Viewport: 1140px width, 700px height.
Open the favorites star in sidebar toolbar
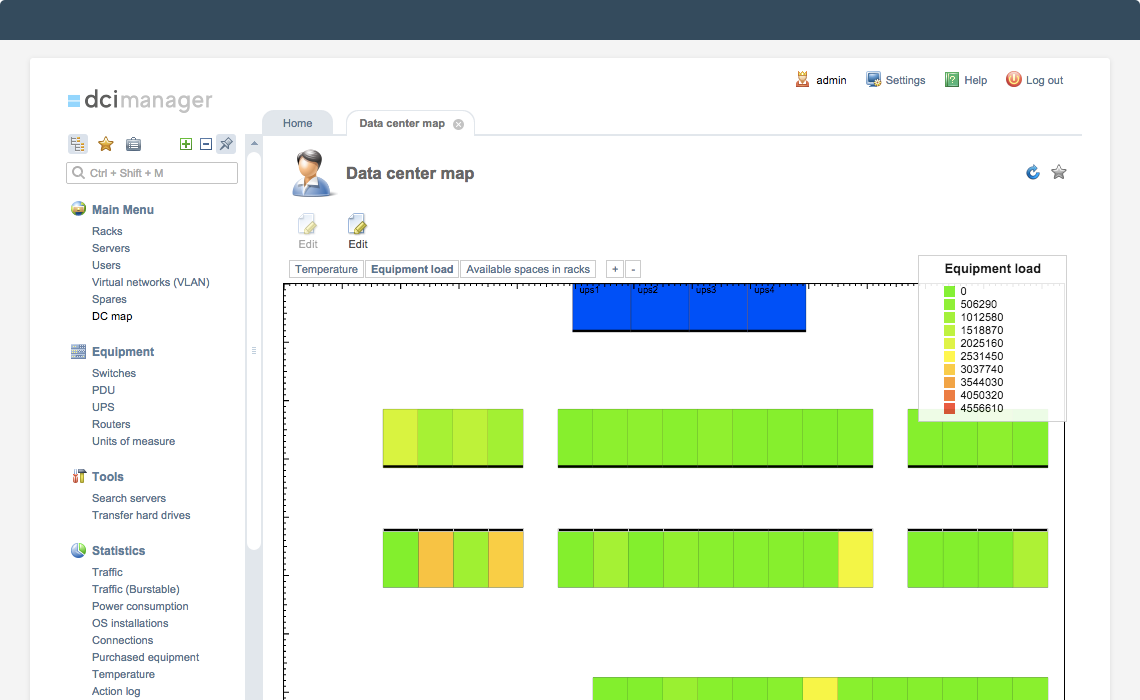point(106,144)
